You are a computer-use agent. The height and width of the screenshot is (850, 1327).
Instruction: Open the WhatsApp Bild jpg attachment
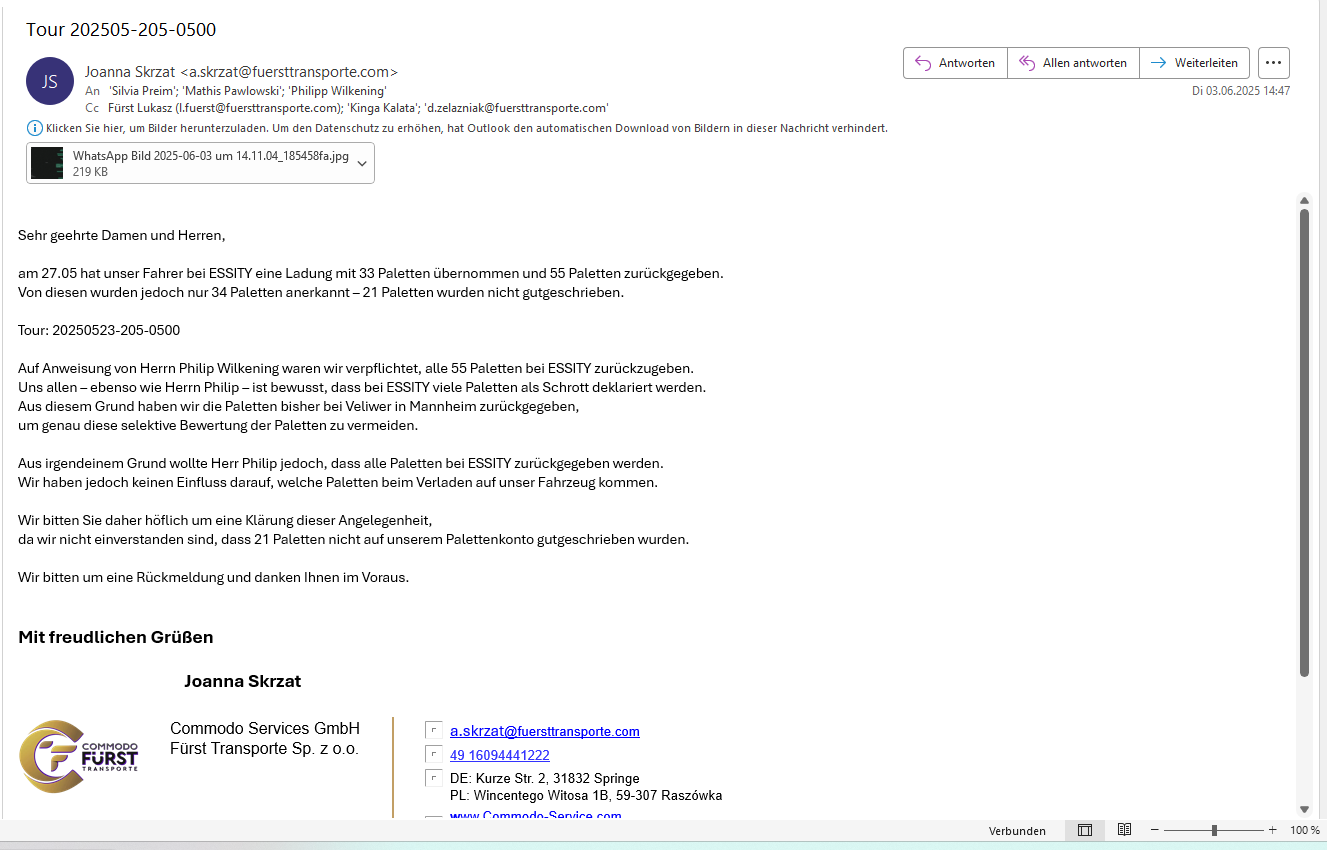click(x=190, y=163)
